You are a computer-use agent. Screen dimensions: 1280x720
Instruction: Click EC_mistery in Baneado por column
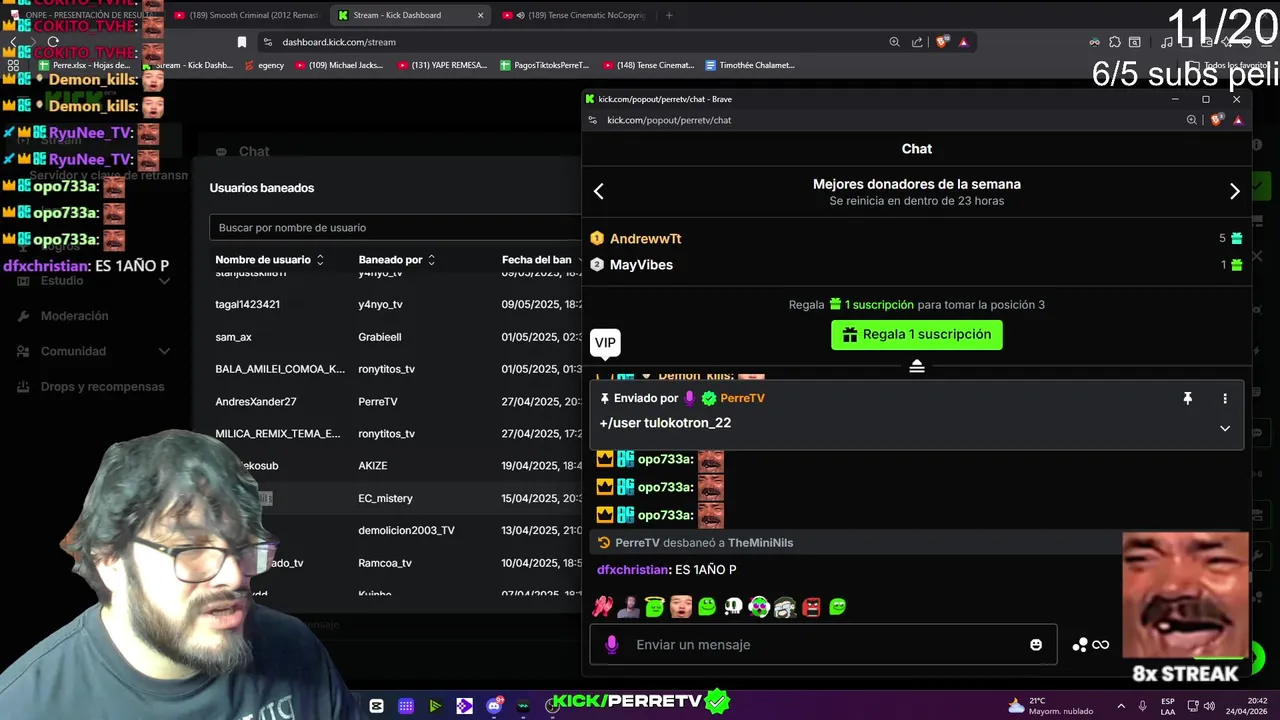(385, 498)
